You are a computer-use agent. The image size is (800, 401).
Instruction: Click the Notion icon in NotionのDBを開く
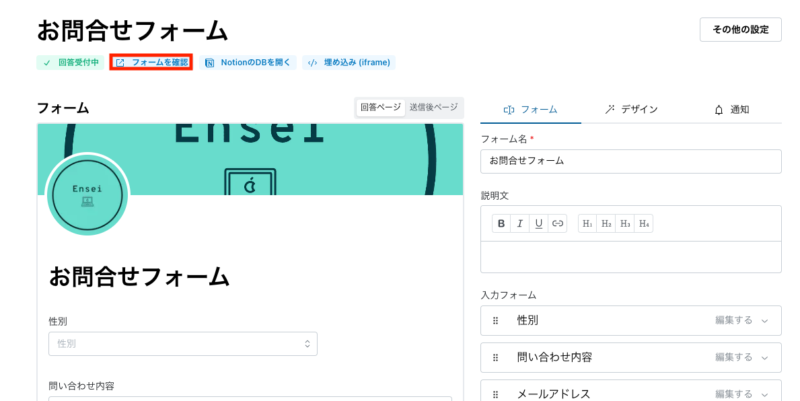(x=209, y=63)
